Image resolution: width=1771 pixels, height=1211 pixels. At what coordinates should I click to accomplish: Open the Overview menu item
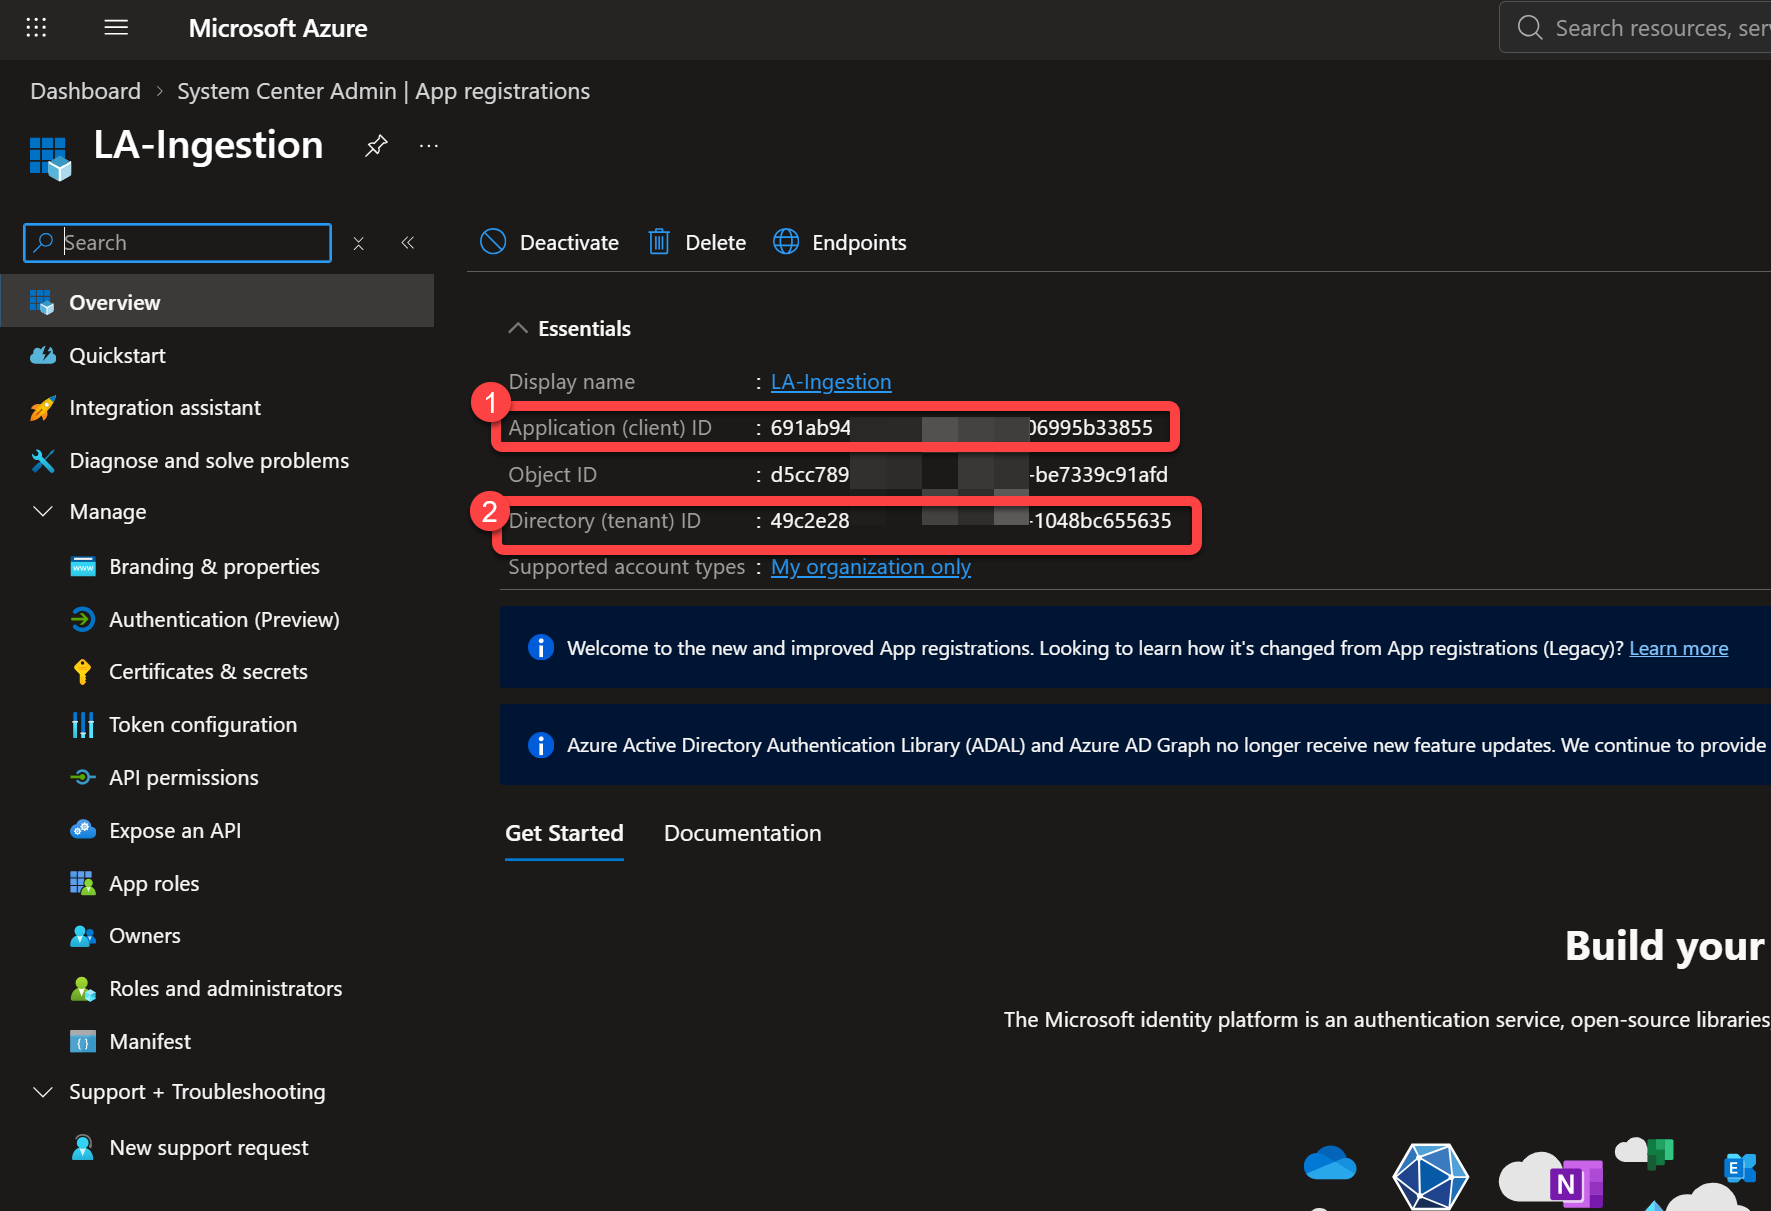tap(217, 302)
